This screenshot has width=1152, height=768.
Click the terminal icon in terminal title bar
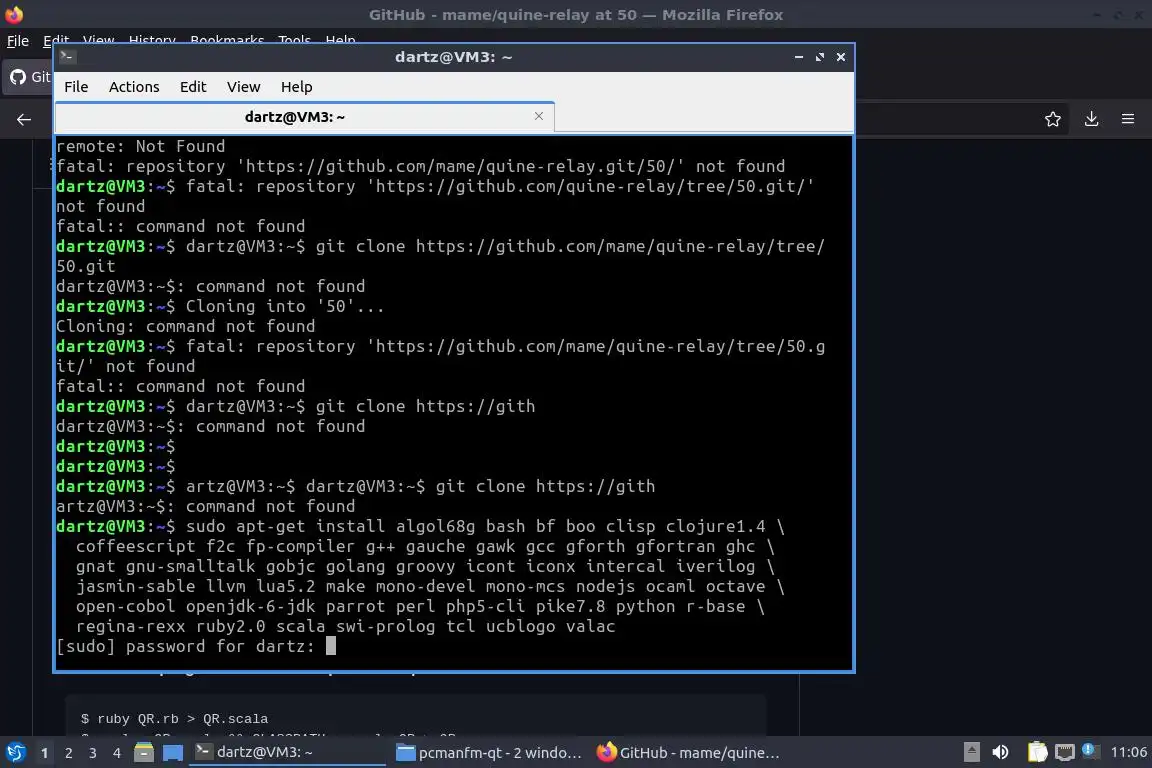pos(66,56)
